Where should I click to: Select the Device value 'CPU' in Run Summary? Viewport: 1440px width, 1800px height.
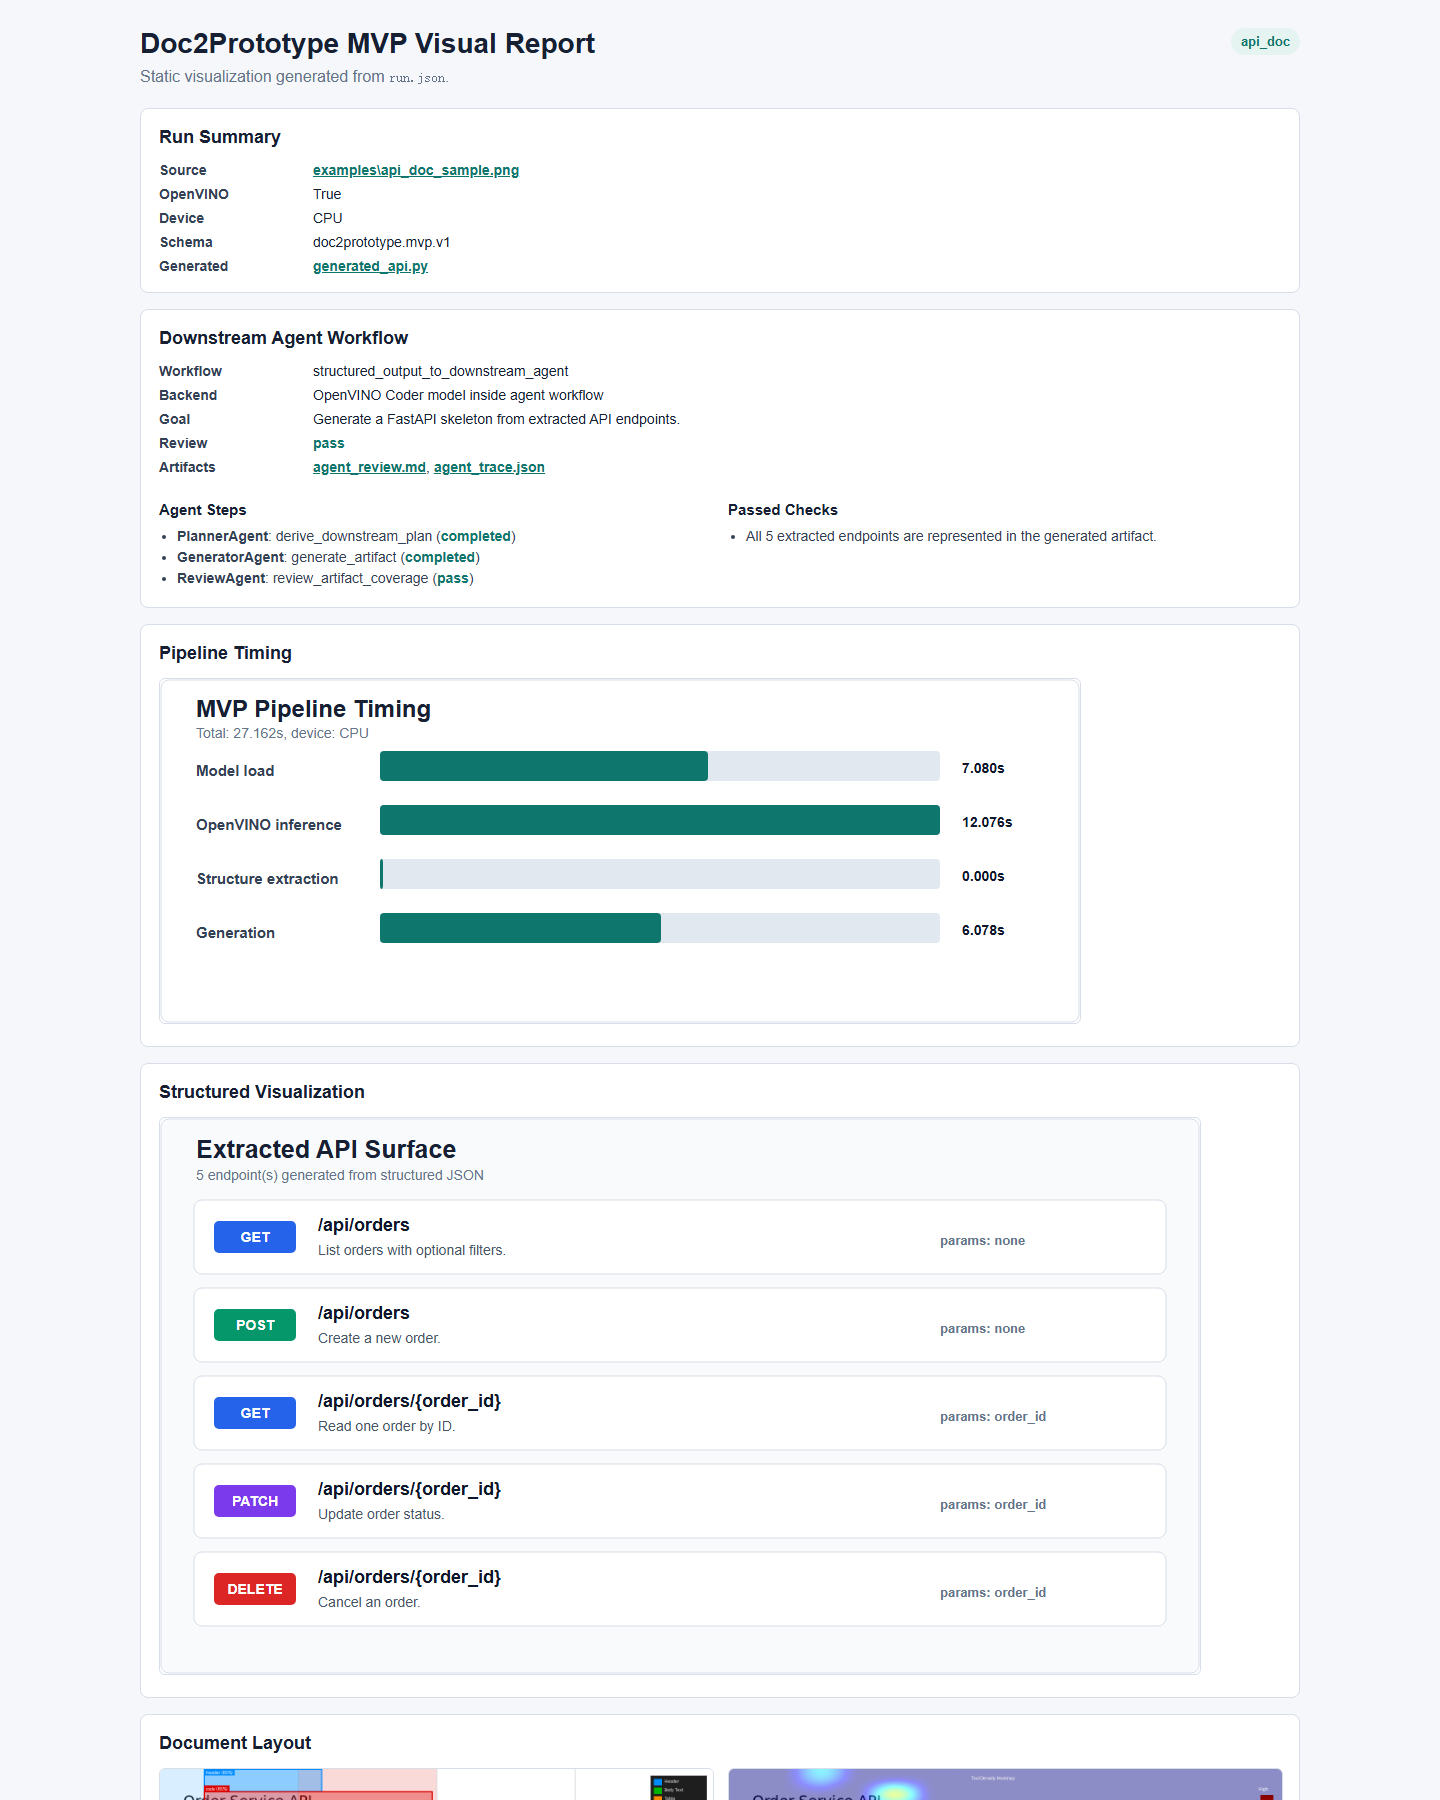pos(328,218)
